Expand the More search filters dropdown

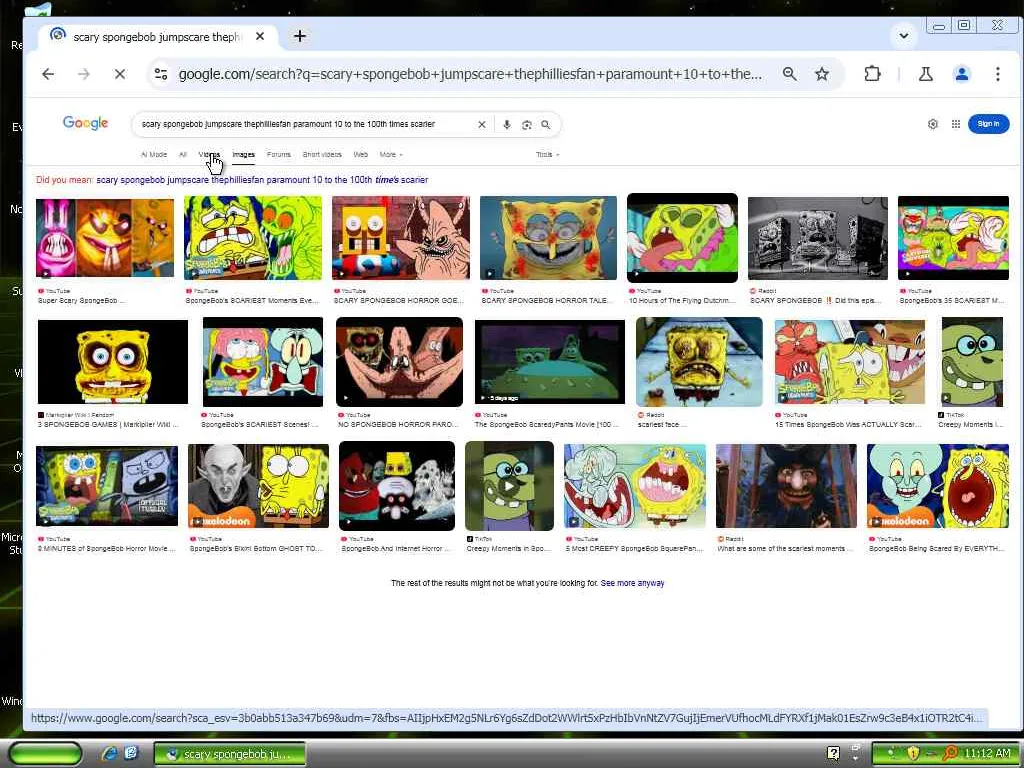391,155
